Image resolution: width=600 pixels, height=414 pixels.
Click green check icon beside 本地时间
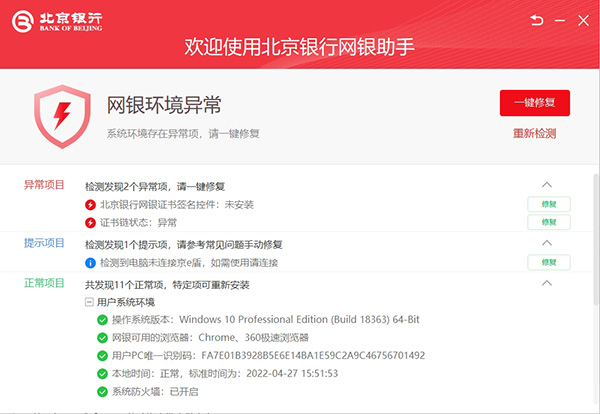tap(102, 373)
